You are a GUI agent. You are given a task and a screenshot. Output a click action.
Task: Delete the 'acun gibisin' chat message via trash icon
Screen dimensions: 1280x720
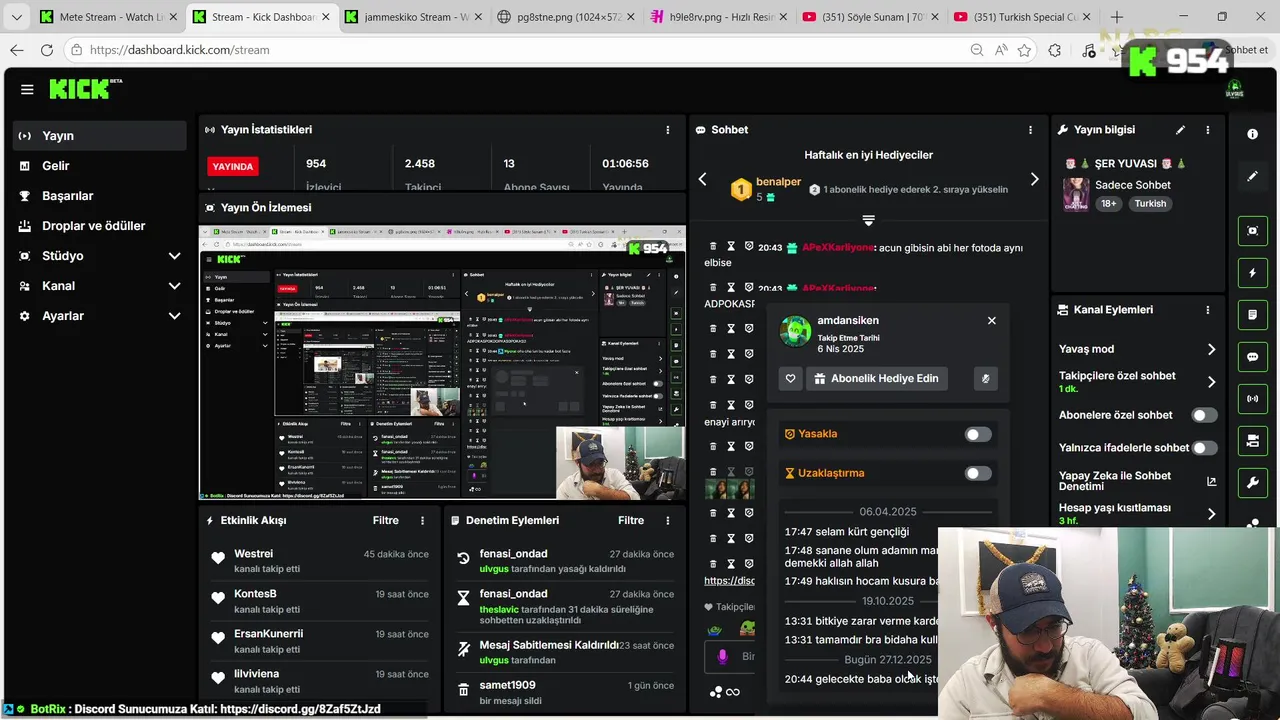tap(713, 247)
